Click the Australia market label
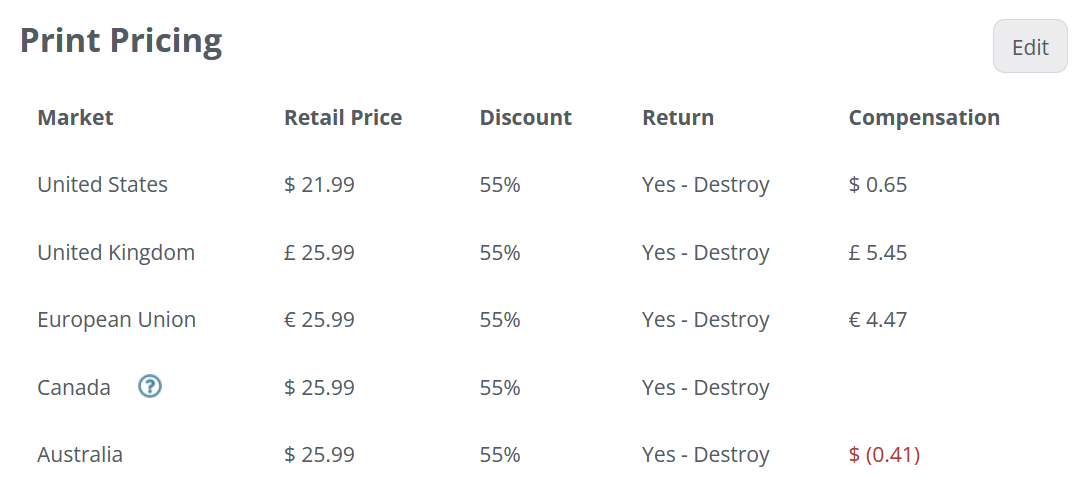This screenshot has height=488, width=1077. coord(80,455)
